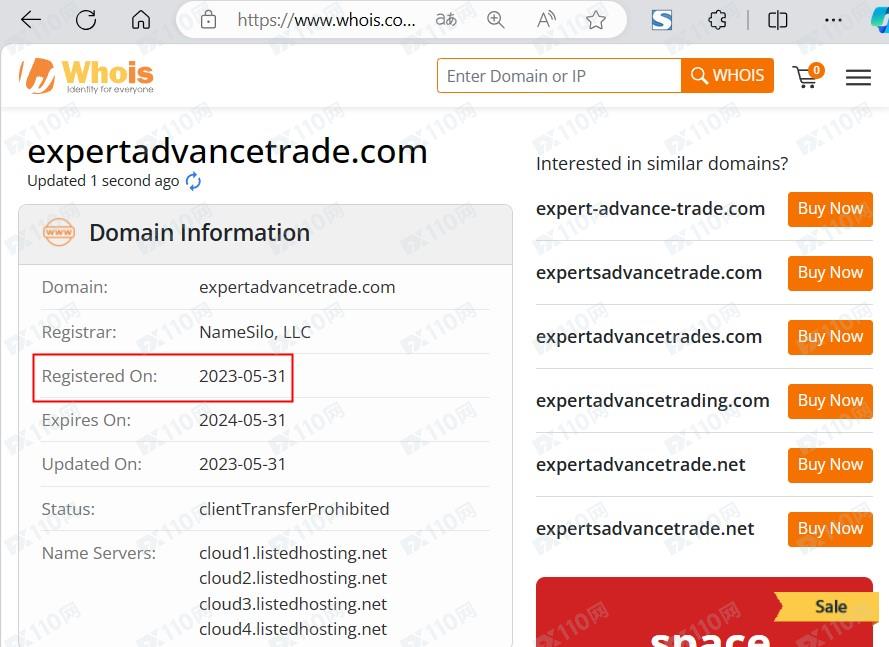
Task: Open the hamburger menu on Whois site
Action: pos(858,77)
